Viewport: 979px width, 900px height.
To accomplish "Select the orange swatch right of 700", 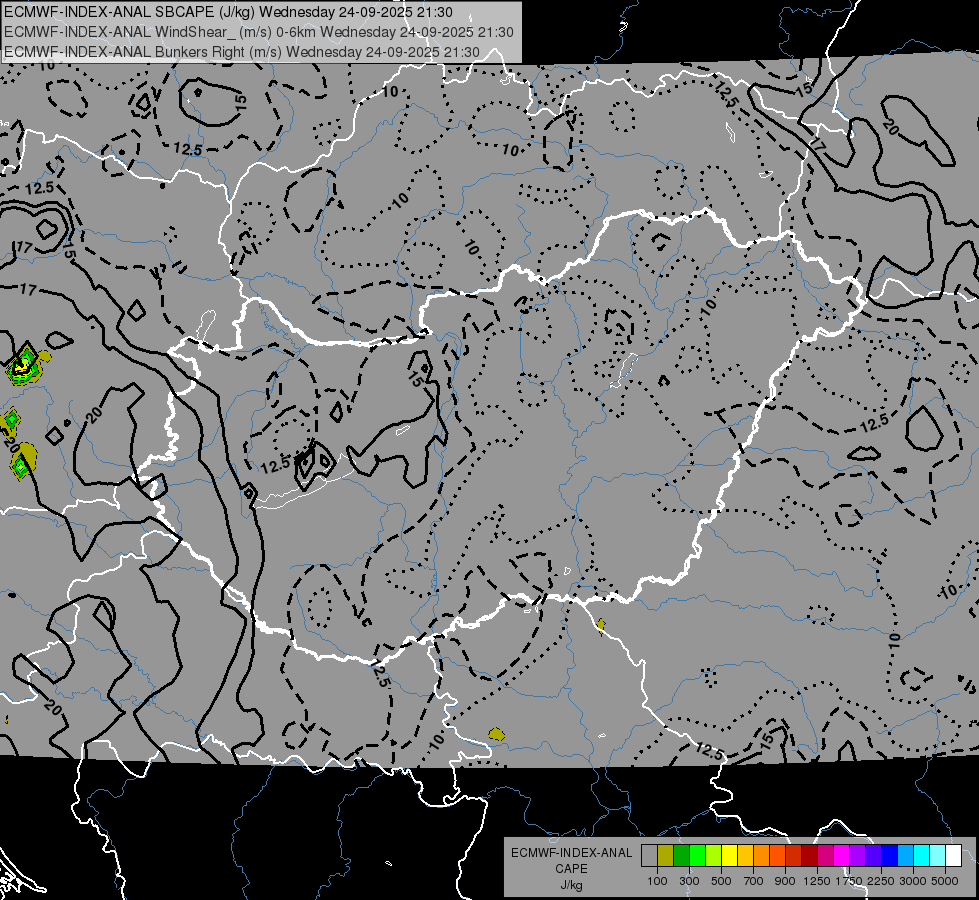I will [x=761, y=856].
